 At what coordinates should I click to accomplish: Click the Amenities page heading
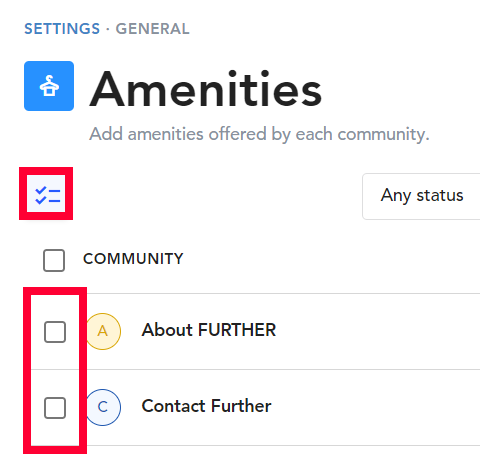tap(206, 90)
